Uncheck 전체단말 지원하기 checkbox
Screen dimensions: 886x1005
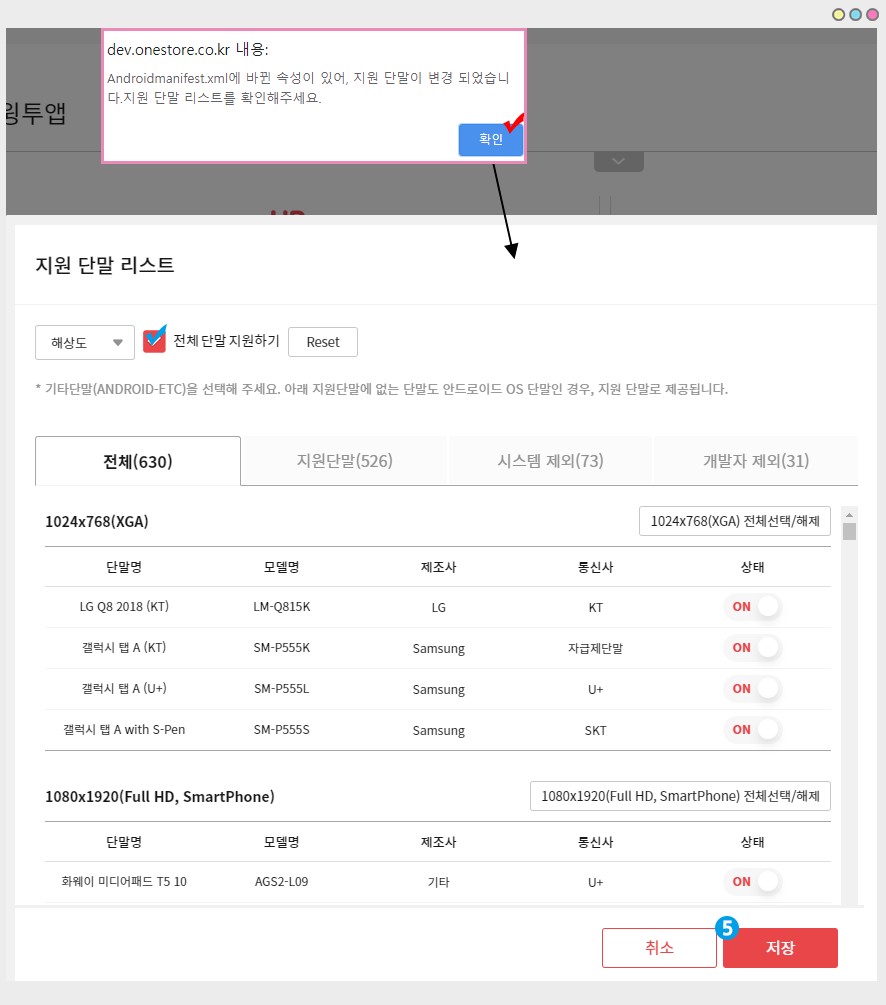(x=154, y=340)
